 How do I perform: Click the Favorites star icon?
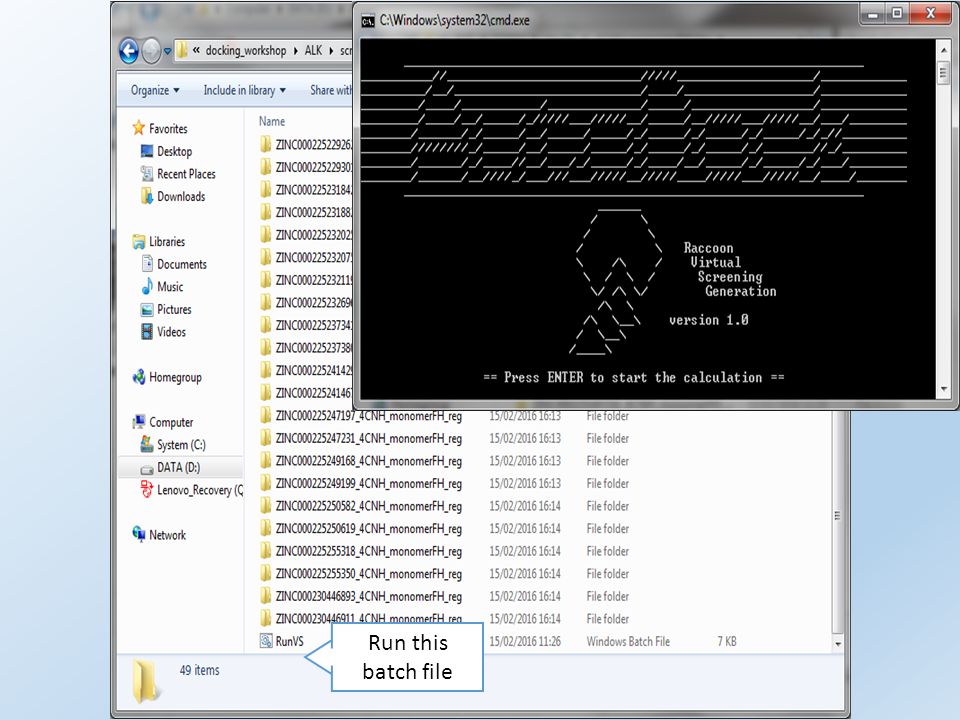(139, 127)
